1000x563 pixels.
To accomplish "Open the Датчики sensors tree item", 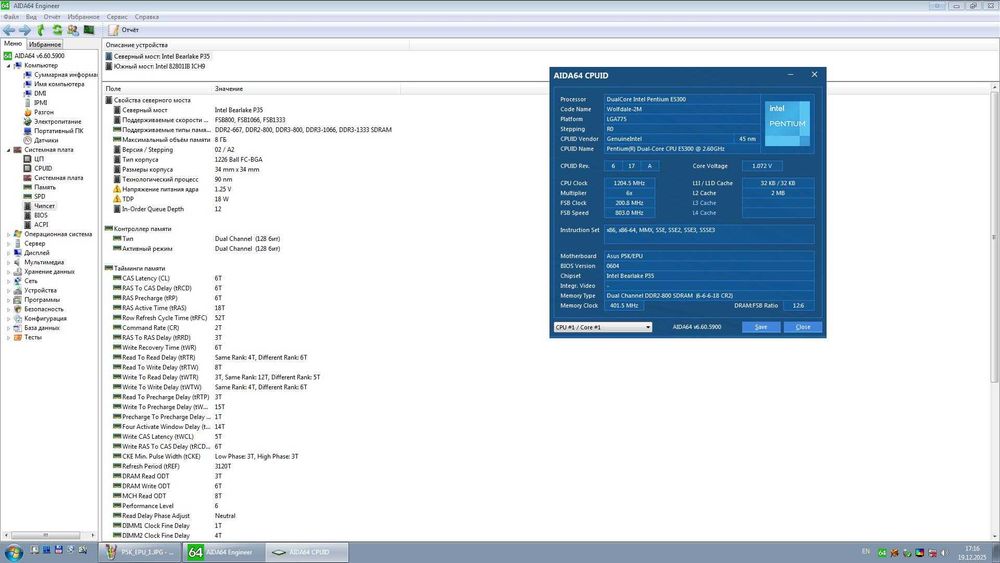I will click(x=41, y=140).
